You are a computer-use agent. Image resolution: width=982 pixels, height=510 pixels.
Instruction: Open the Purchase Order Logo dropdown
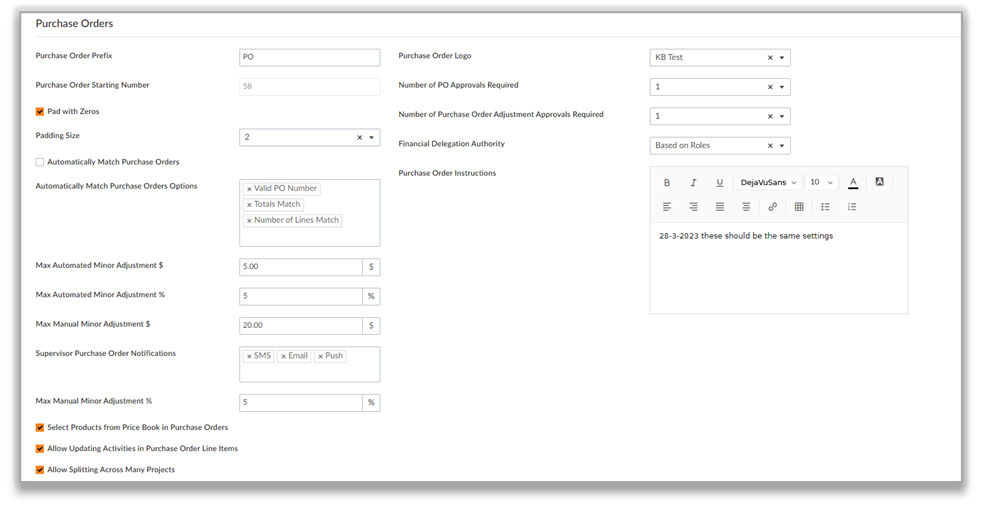click(782, 58)
